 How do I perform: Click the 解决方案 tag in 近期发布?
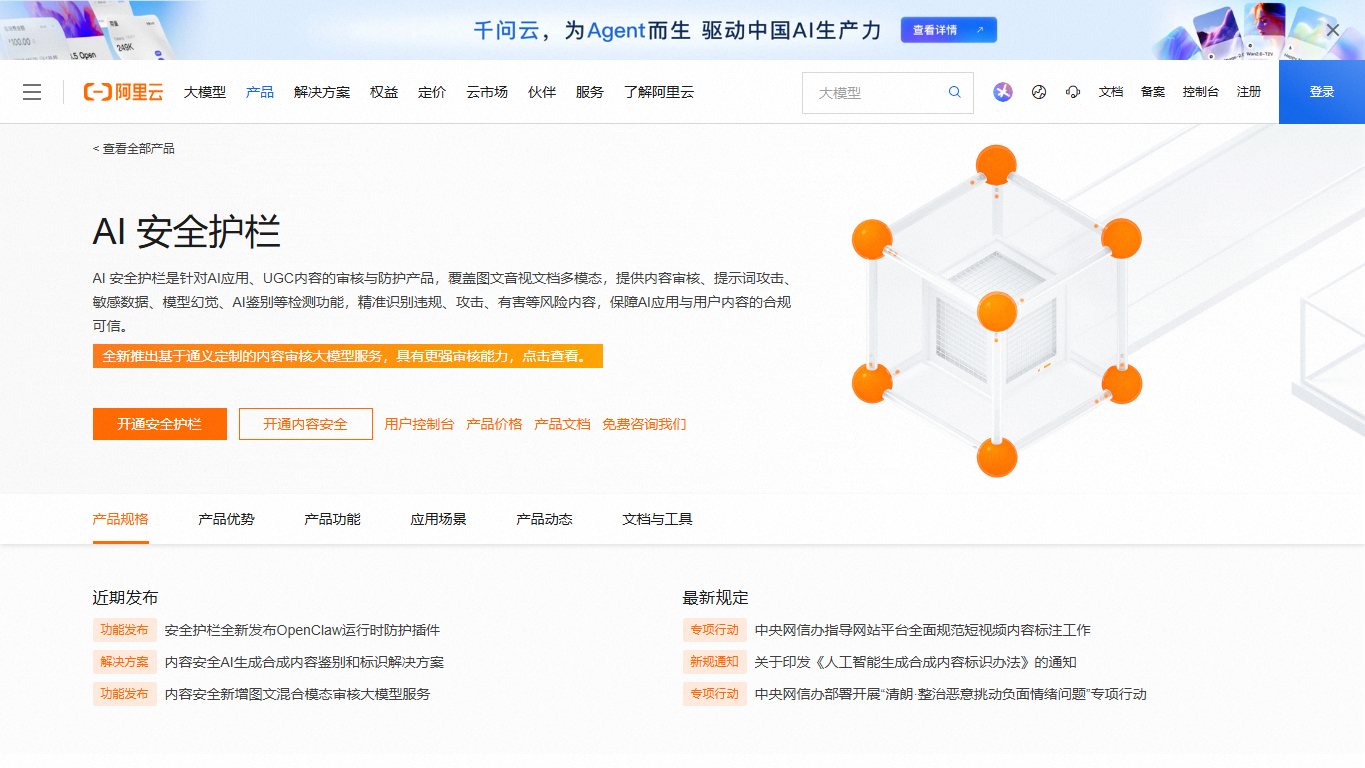click(x=125, y=662)
